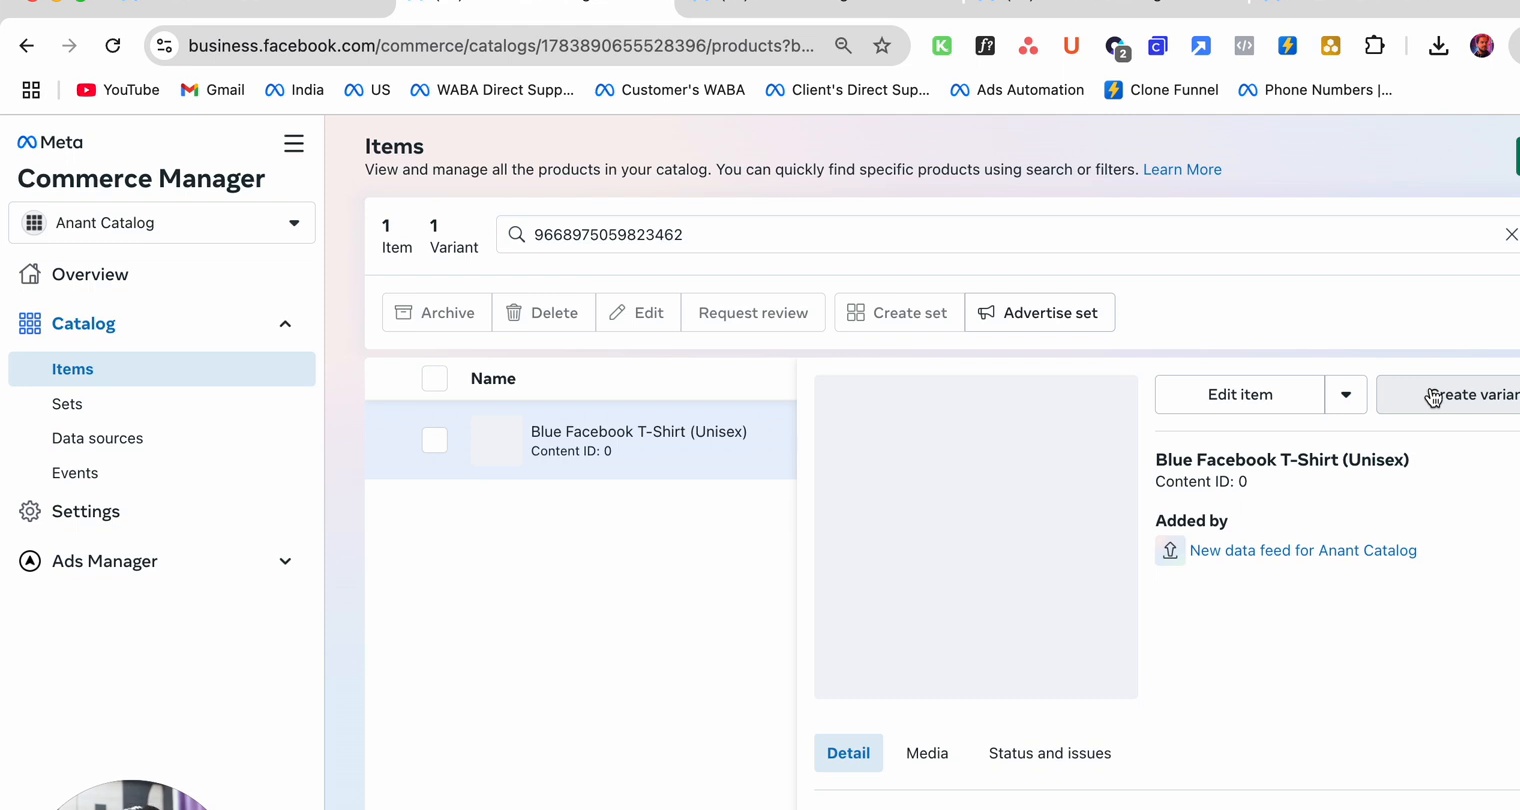Screen dimensions: 1520x810
Task: Click the data feed upload icon
Action: 1170,550
